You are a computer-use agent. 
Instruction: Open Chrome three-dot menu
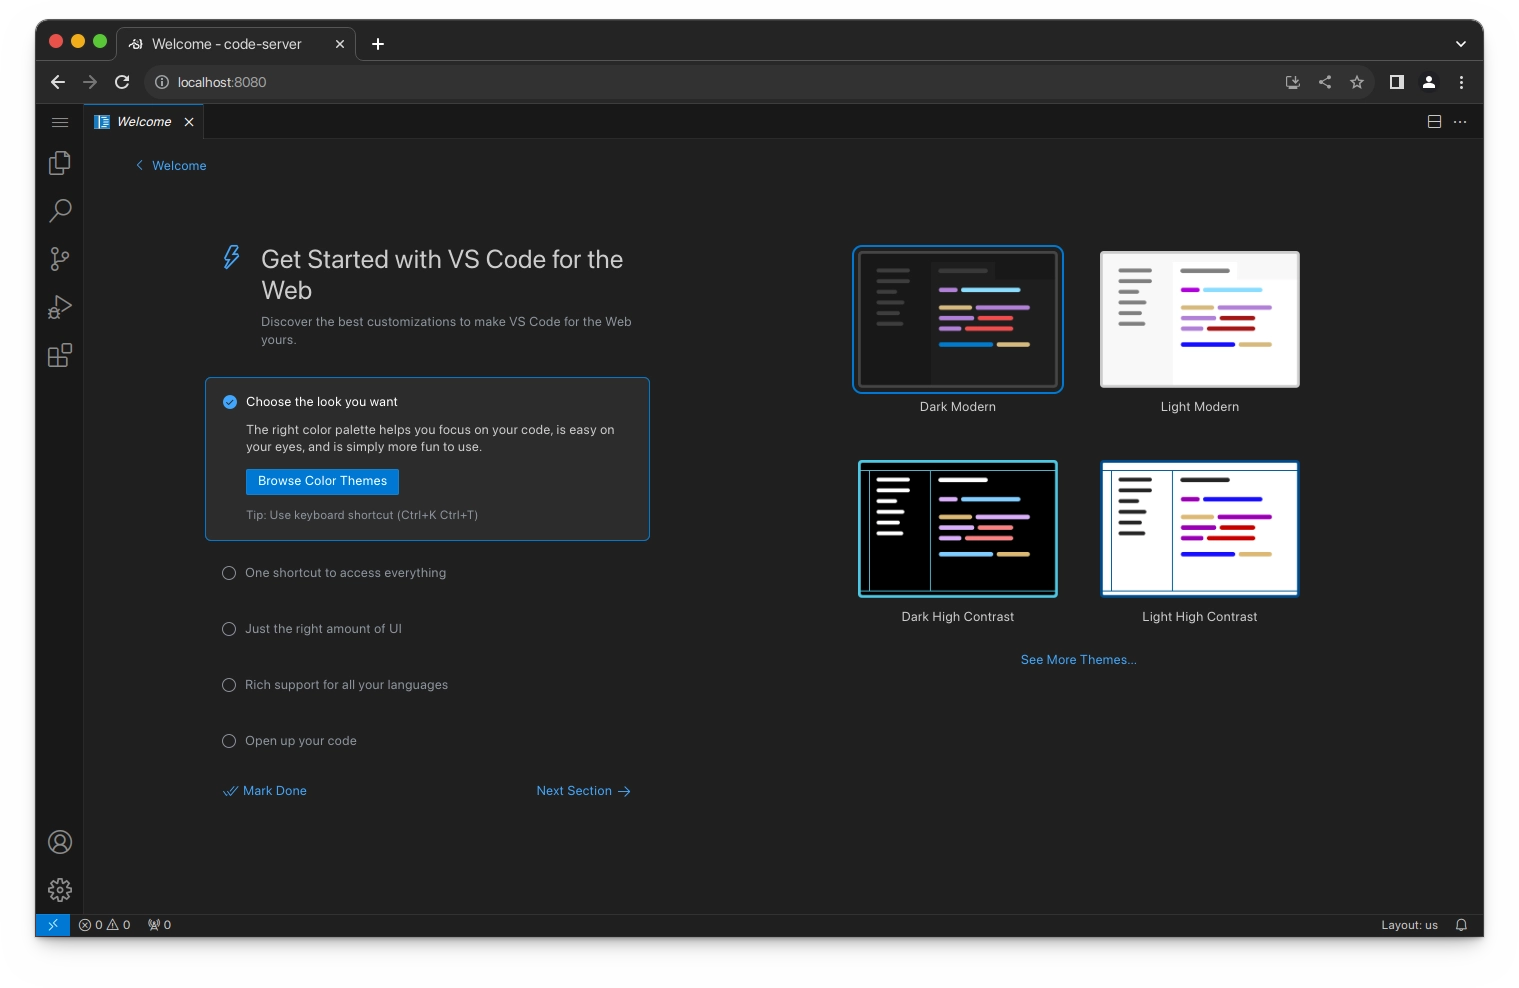point(1461,82)
